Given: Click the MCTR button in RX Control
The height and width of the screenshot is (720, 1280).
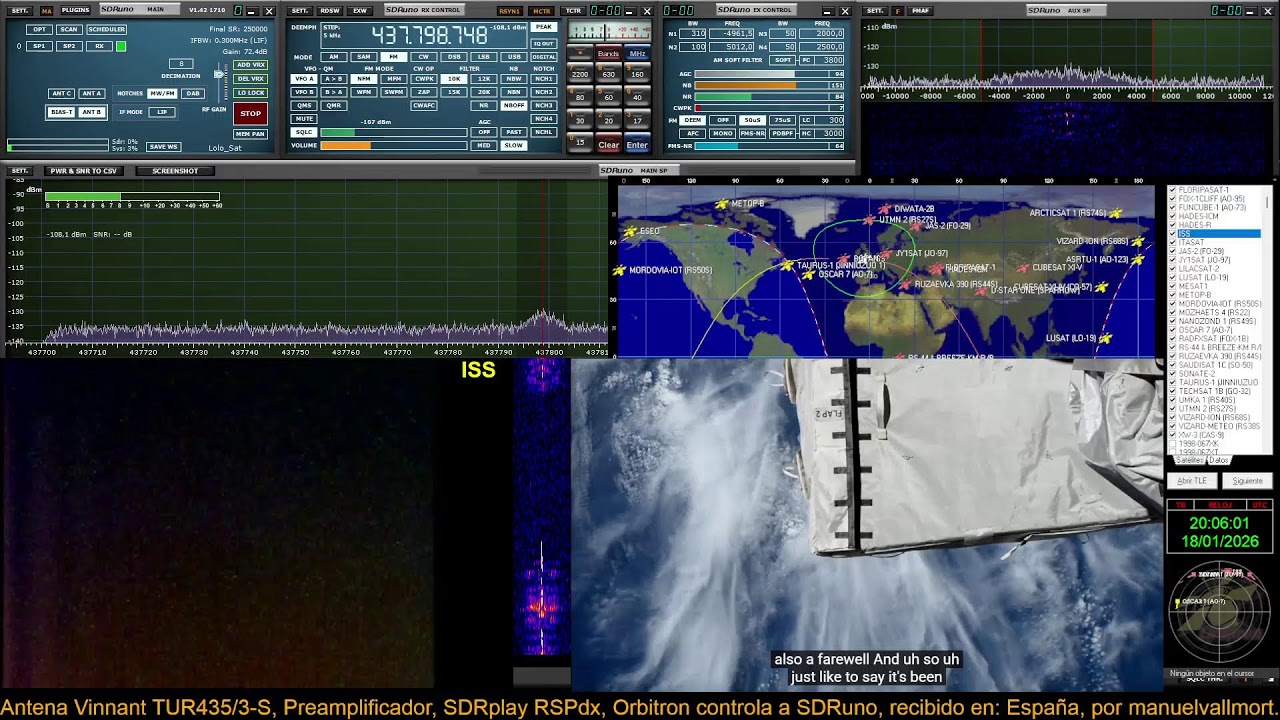Looking at the screenshot, I should pyautogui.click(x=541, y=10).
